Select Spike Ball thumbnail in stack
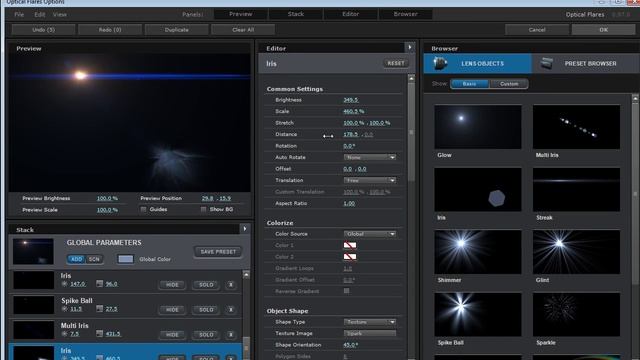The width and height of the screenshot is (640, 360). [x=33, y=305]
